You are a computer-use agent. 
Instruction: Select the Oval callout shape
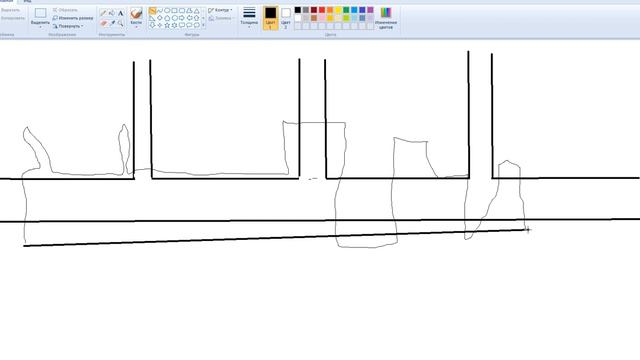point(189,25)
